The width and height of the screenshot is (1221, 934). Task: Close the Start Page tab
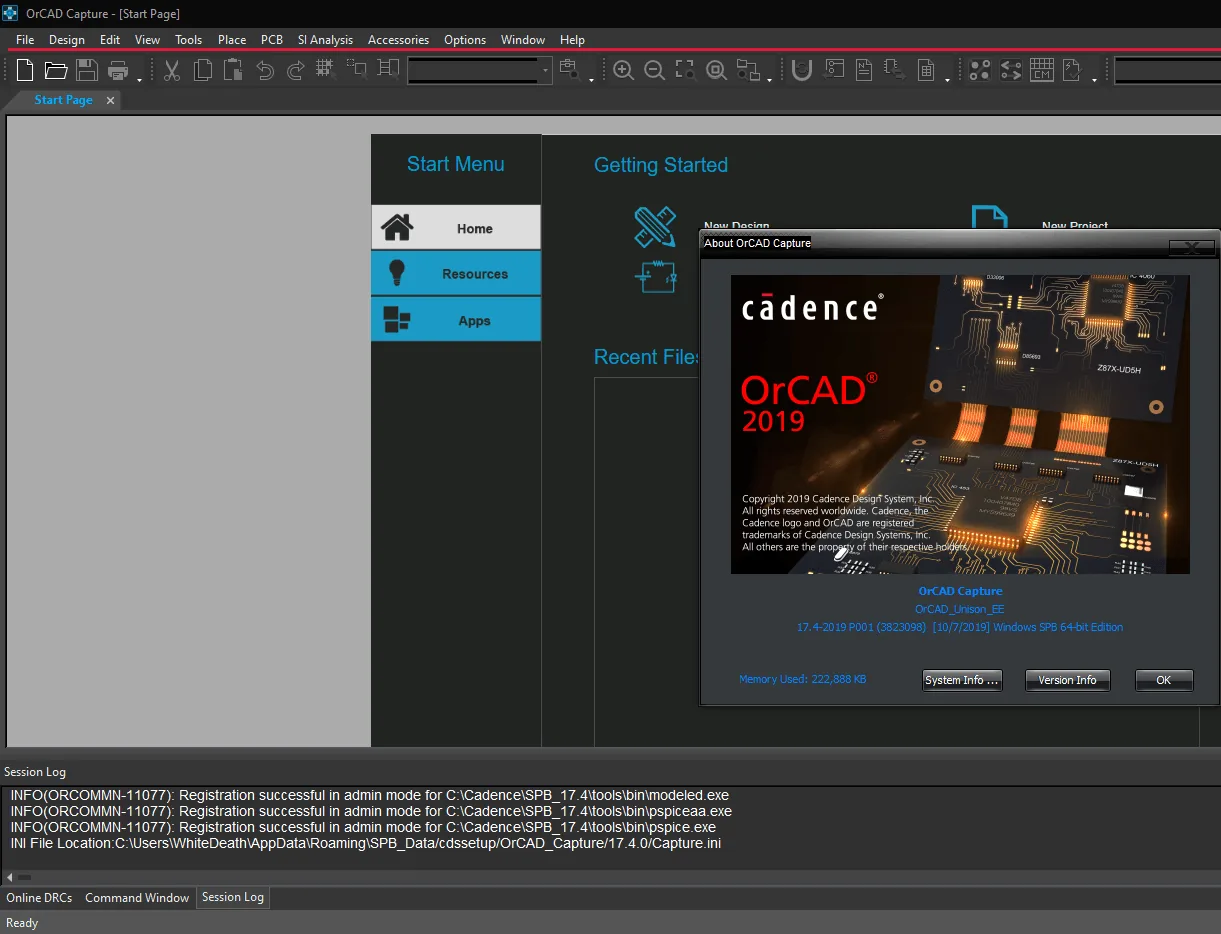(111, 100)
